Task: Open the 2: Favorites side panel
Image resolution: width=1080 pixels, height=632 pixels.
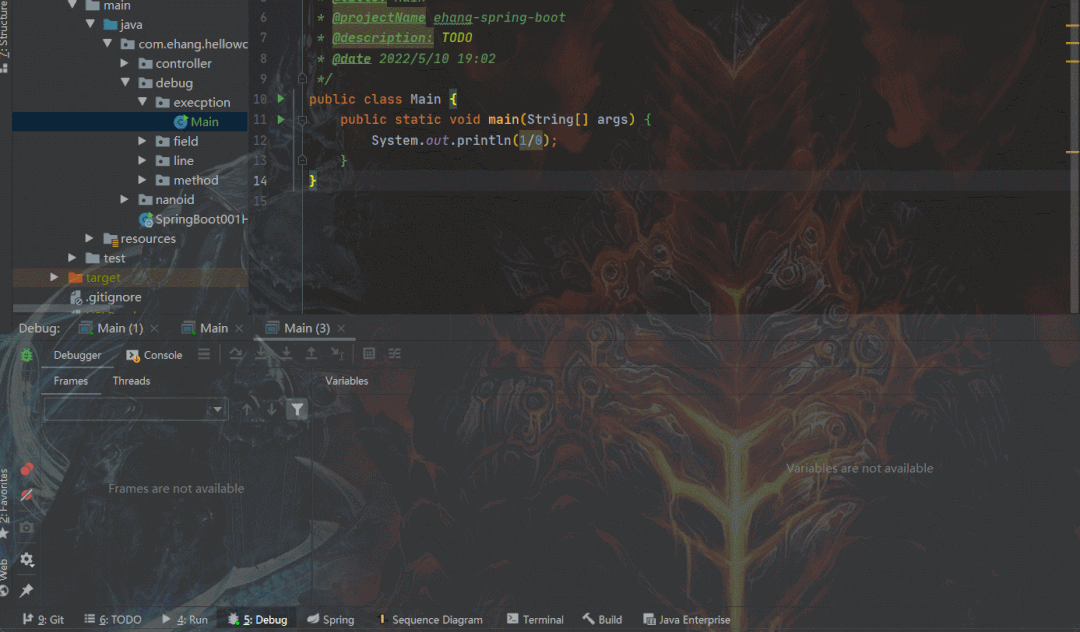Action: click(5, 503)
